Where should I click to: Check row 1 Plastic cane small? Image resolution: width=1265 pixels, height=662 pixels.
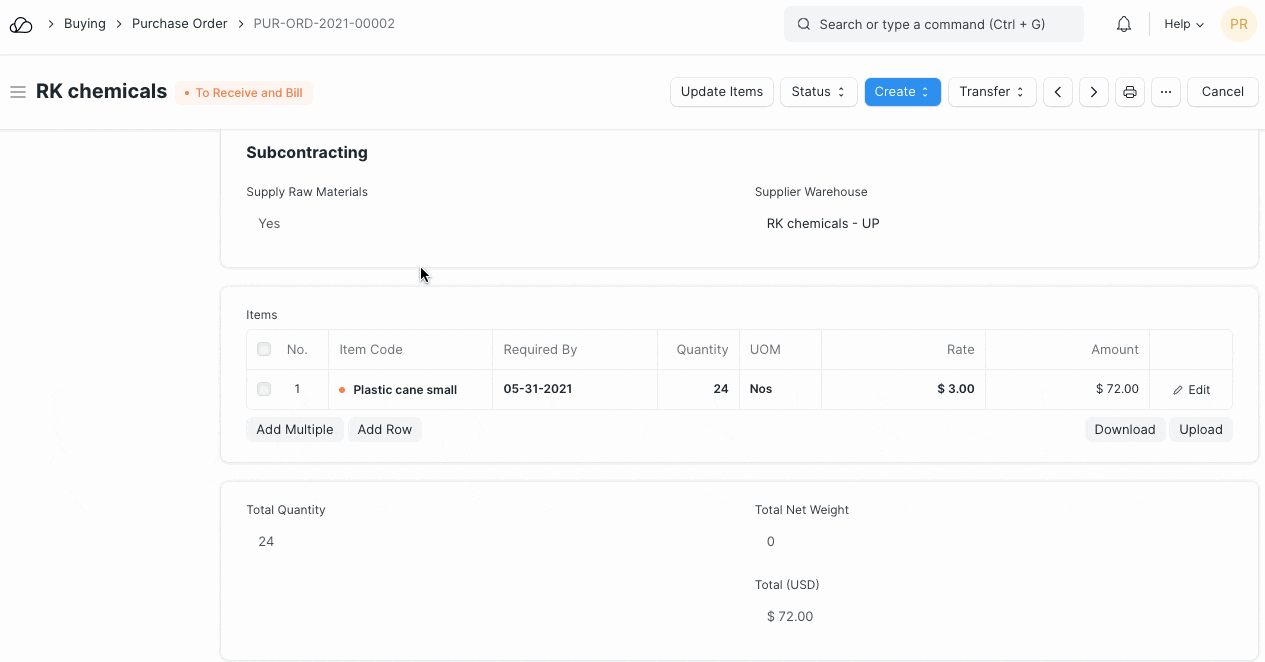[264, 389]
